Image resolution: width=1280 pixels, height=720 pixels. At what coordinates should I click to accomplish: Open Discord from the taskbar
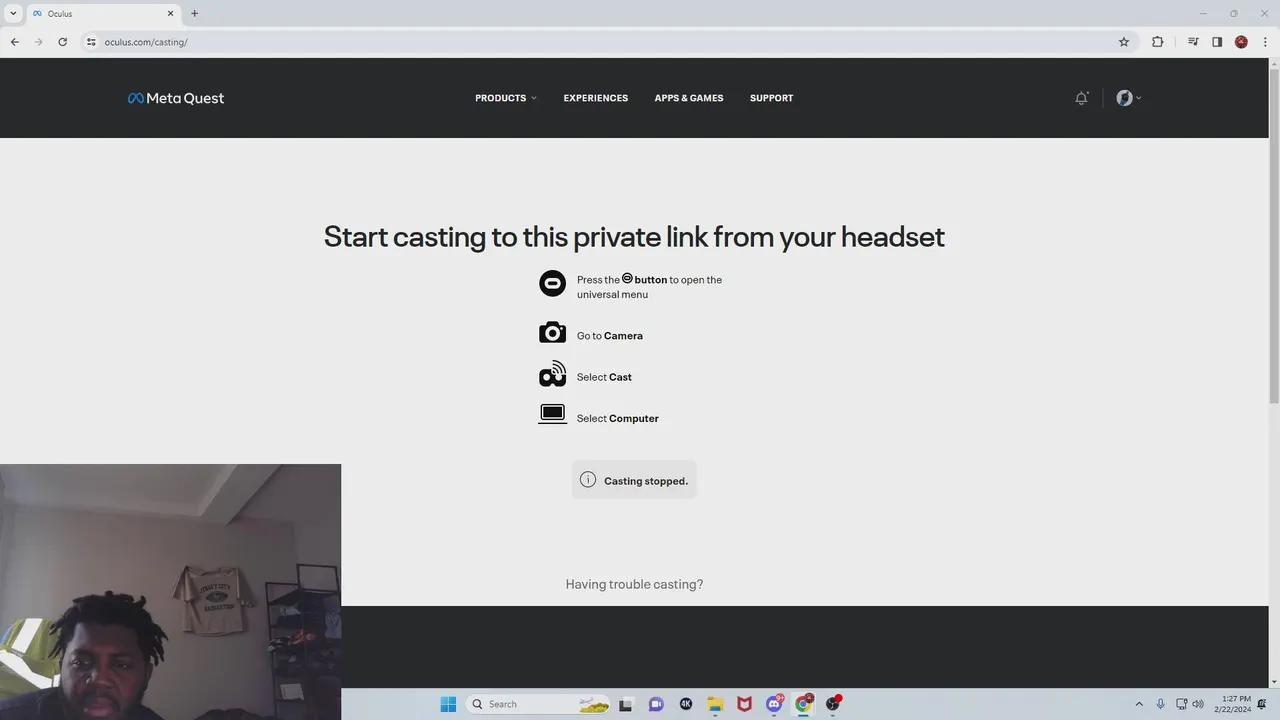click(774, 704)
